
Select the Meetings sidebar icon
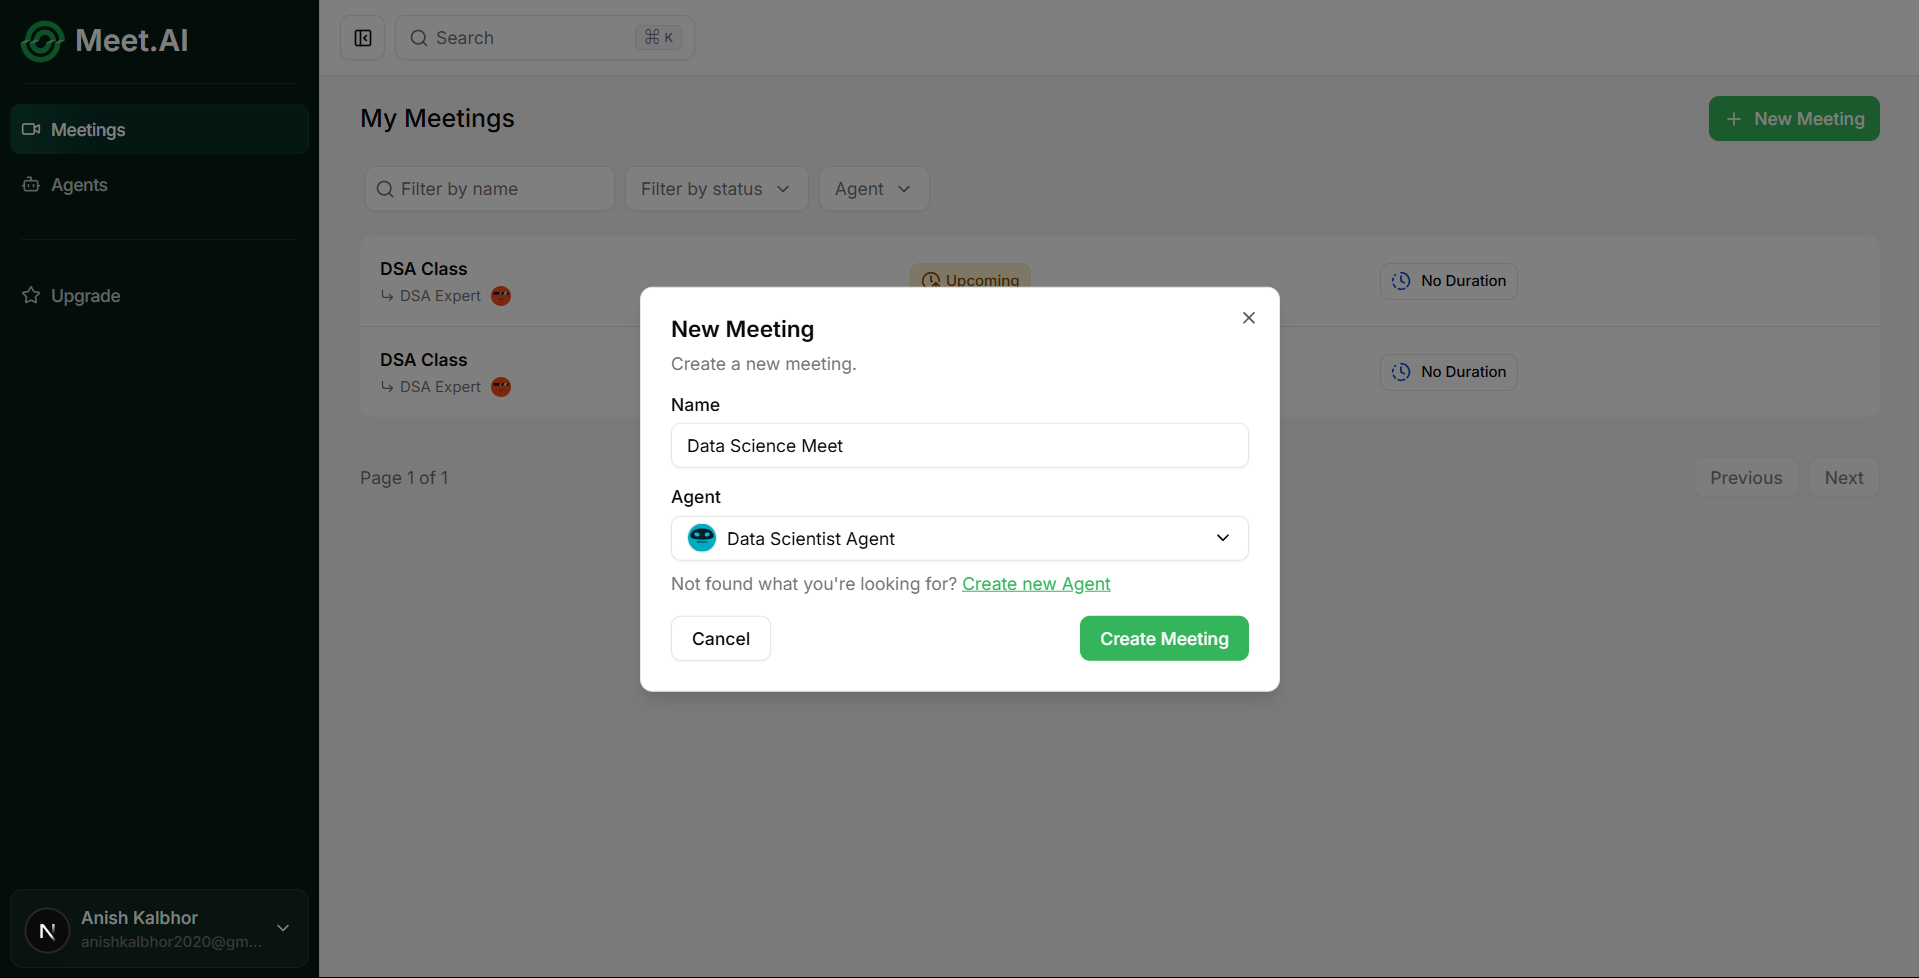coord(31,128)
